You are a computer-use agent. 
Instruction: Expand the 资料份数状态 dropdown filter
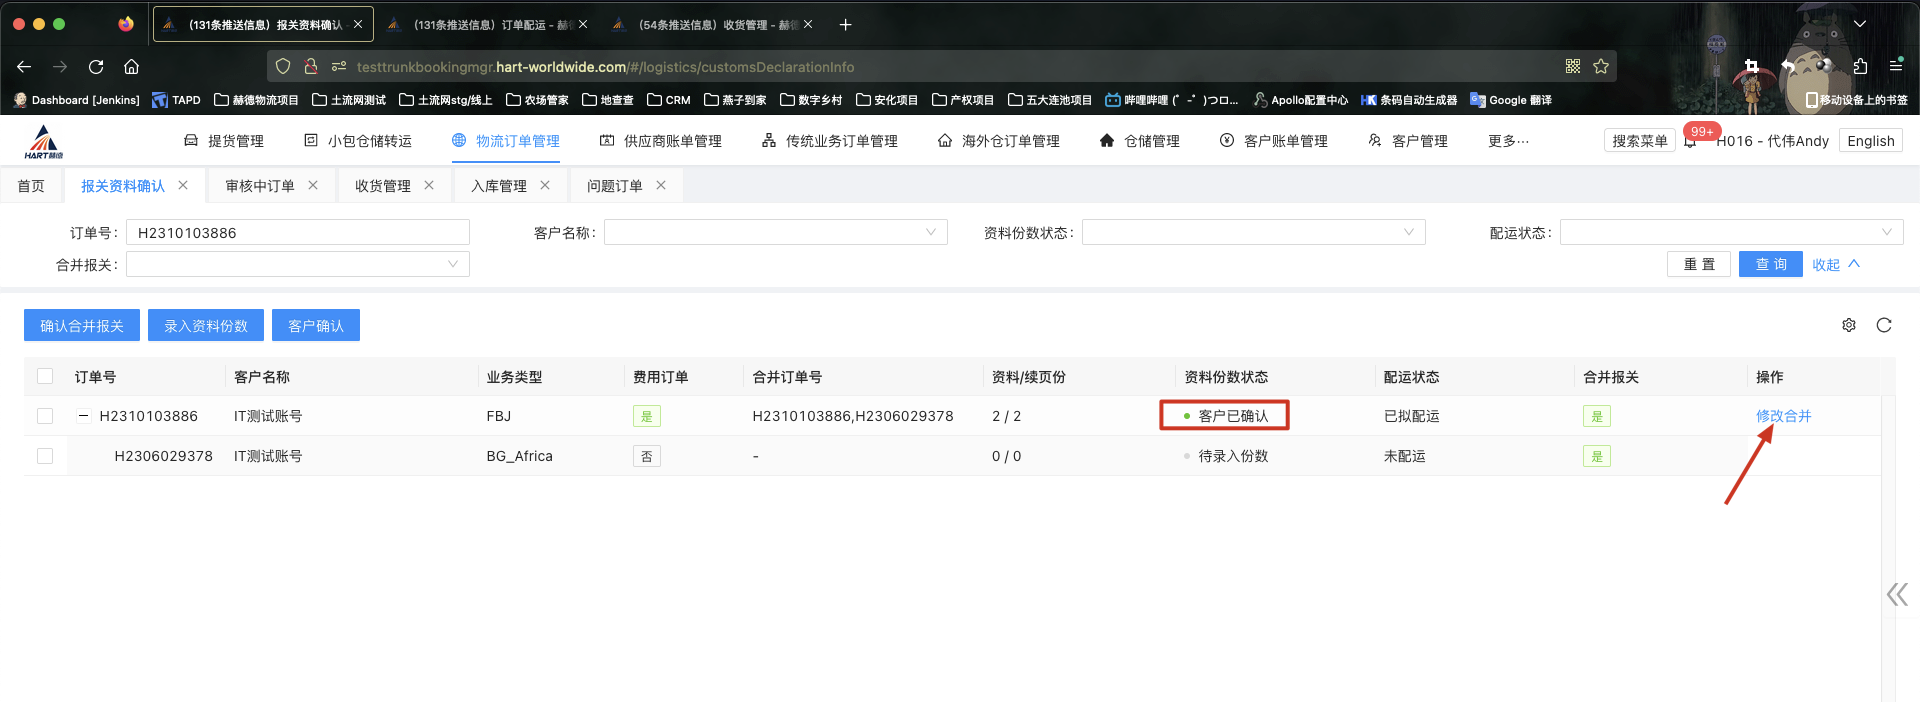[1253, 233]
